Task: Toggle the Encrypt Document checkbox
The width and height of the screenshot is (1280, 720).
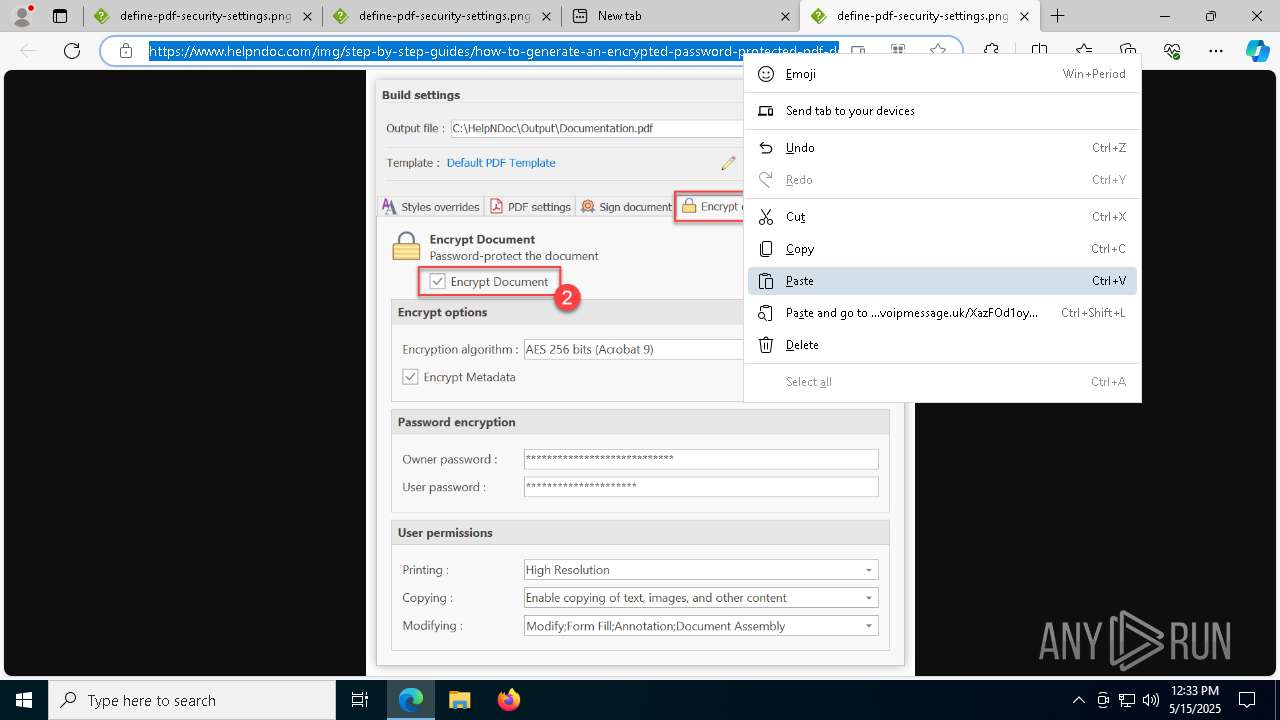Action: tap(437, 282)
